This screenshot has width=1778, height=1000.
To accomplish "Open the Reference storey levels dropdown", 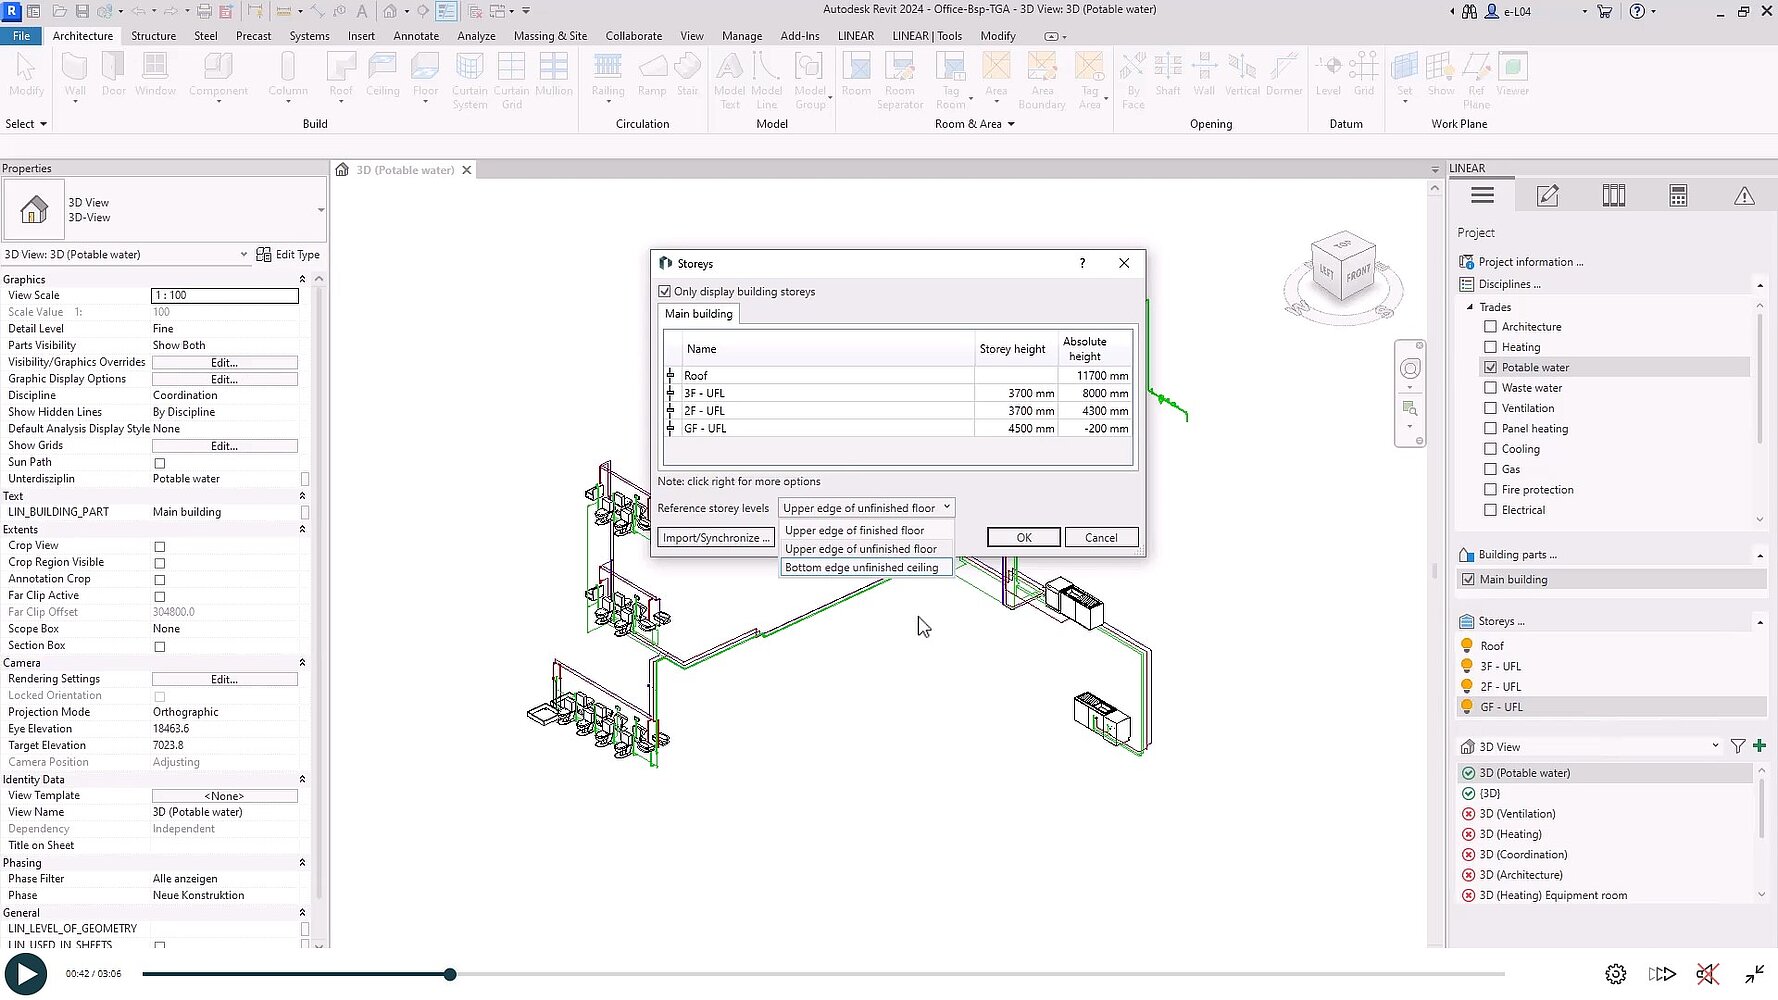I will point(866,508).
